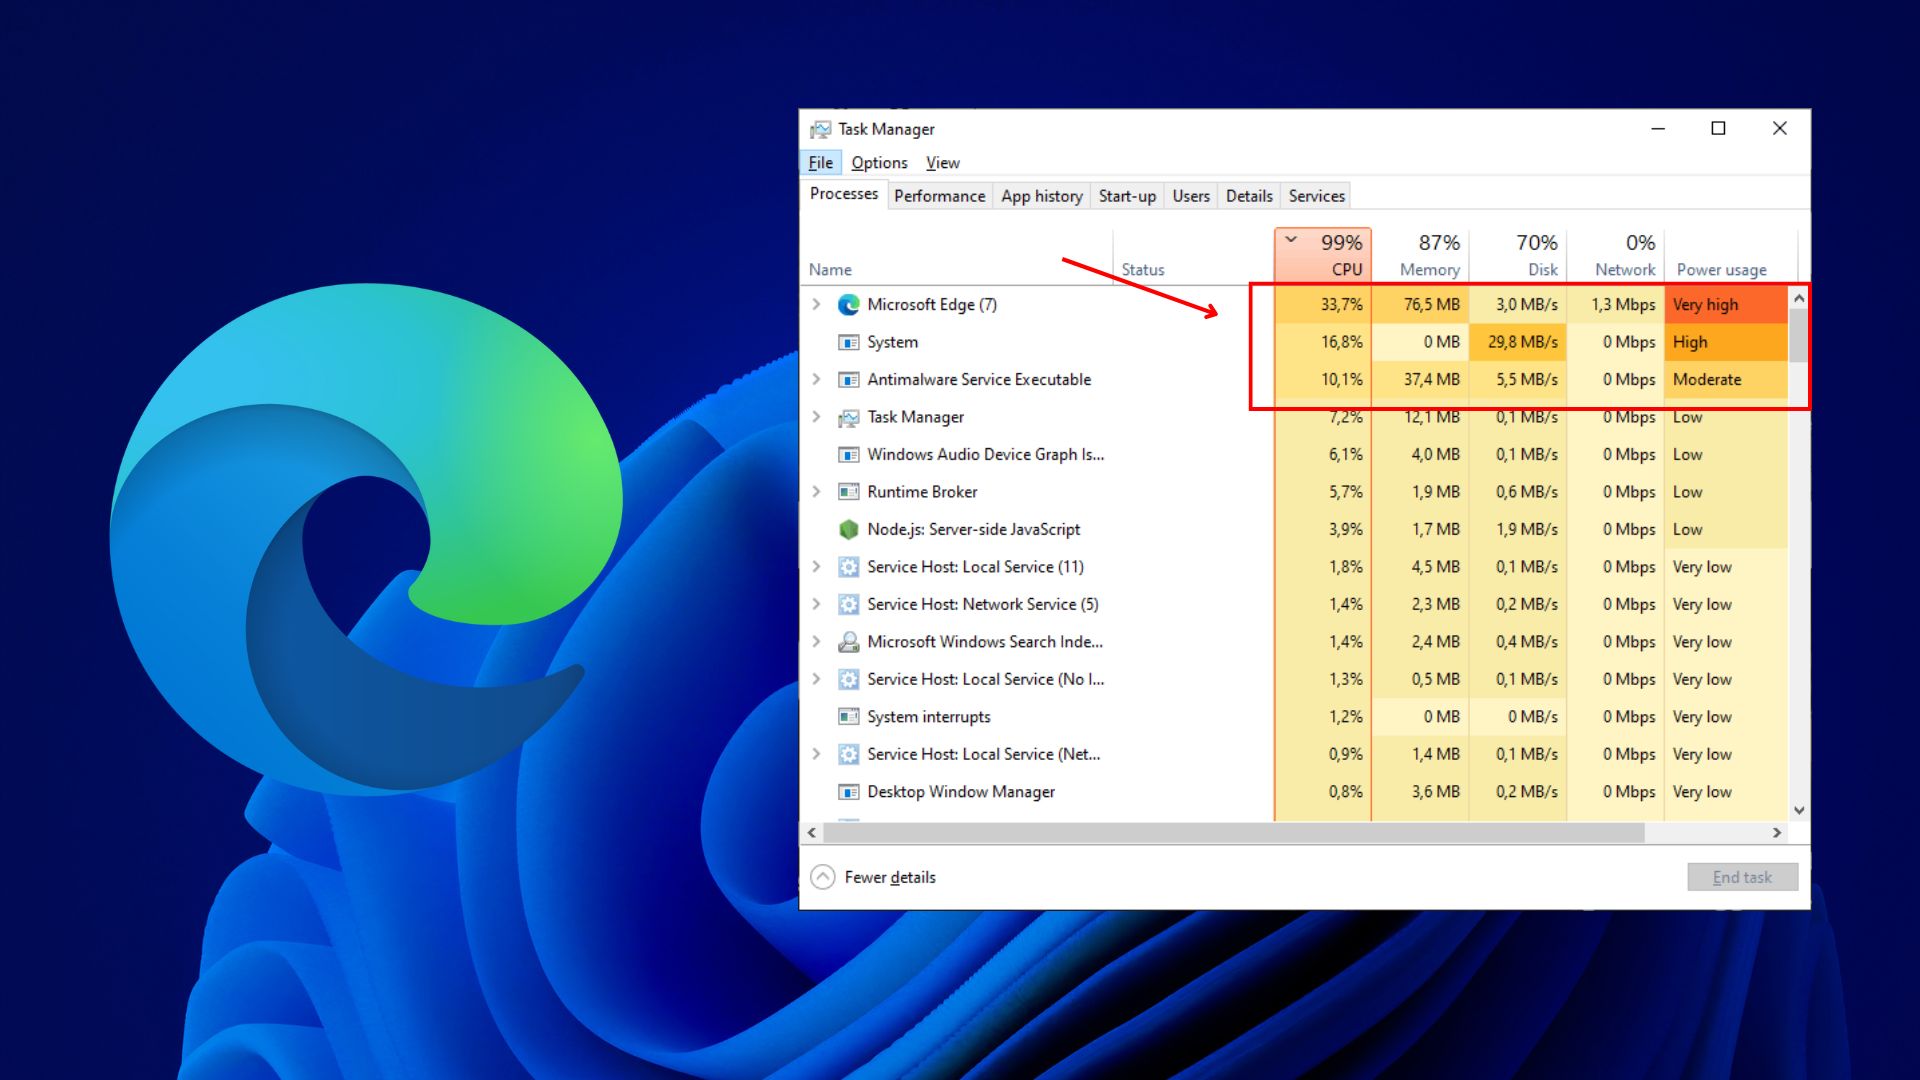Image resolution: width=1920 pixels, height=1080 pixels.
Task: Open the Options menu
Action: [x=879, y=163]
